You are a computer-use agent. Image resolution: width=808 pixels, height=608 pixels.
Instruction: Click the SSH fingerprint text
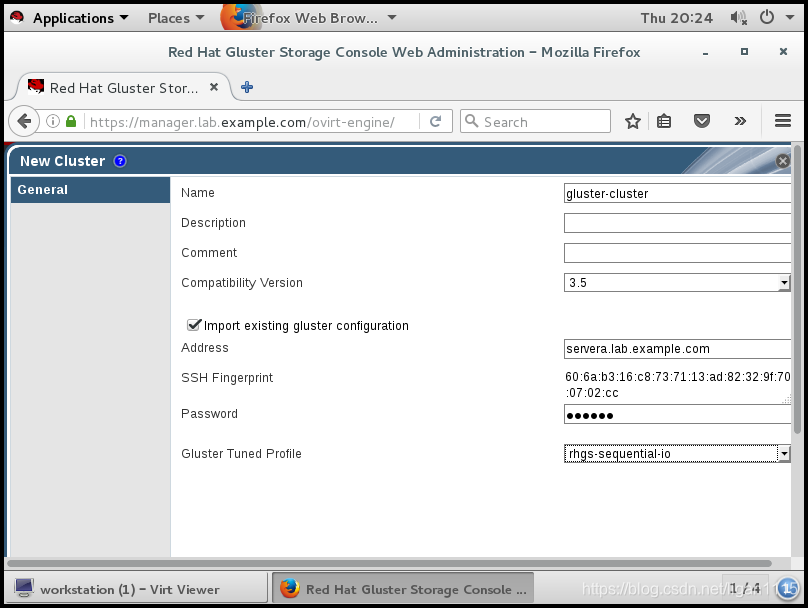tap(677, 384)
